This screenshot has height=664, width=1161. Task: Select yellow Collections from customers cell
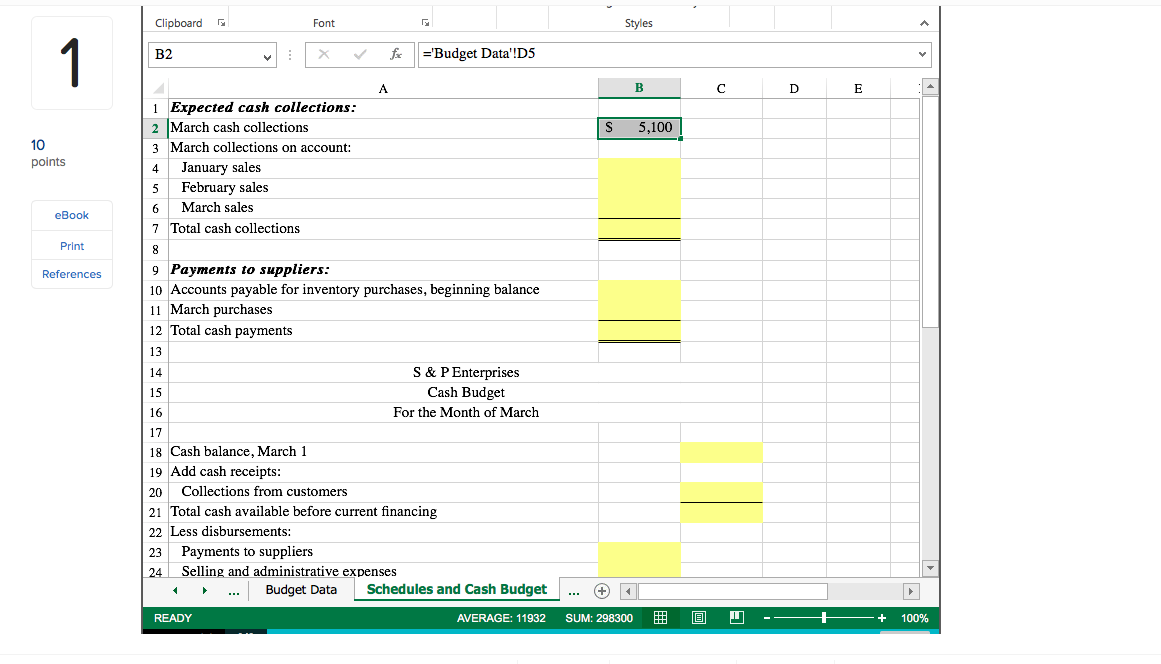click(721, 492)
